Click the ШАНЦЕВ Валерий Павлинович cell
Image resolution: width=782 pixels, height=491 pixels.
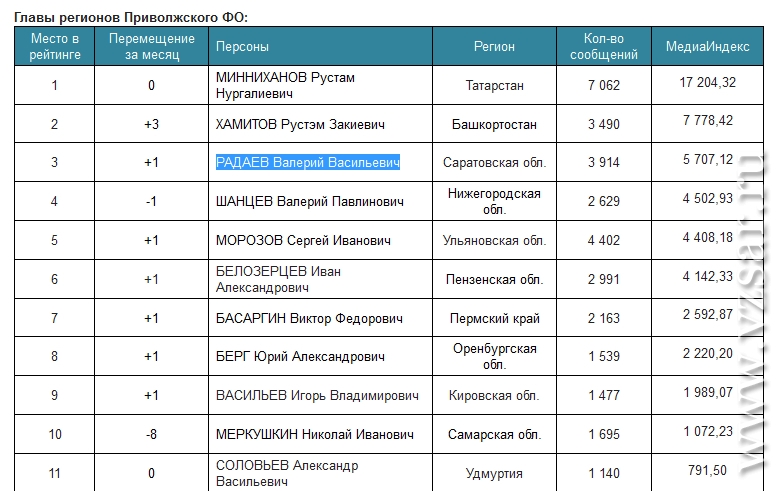(321, 201)
